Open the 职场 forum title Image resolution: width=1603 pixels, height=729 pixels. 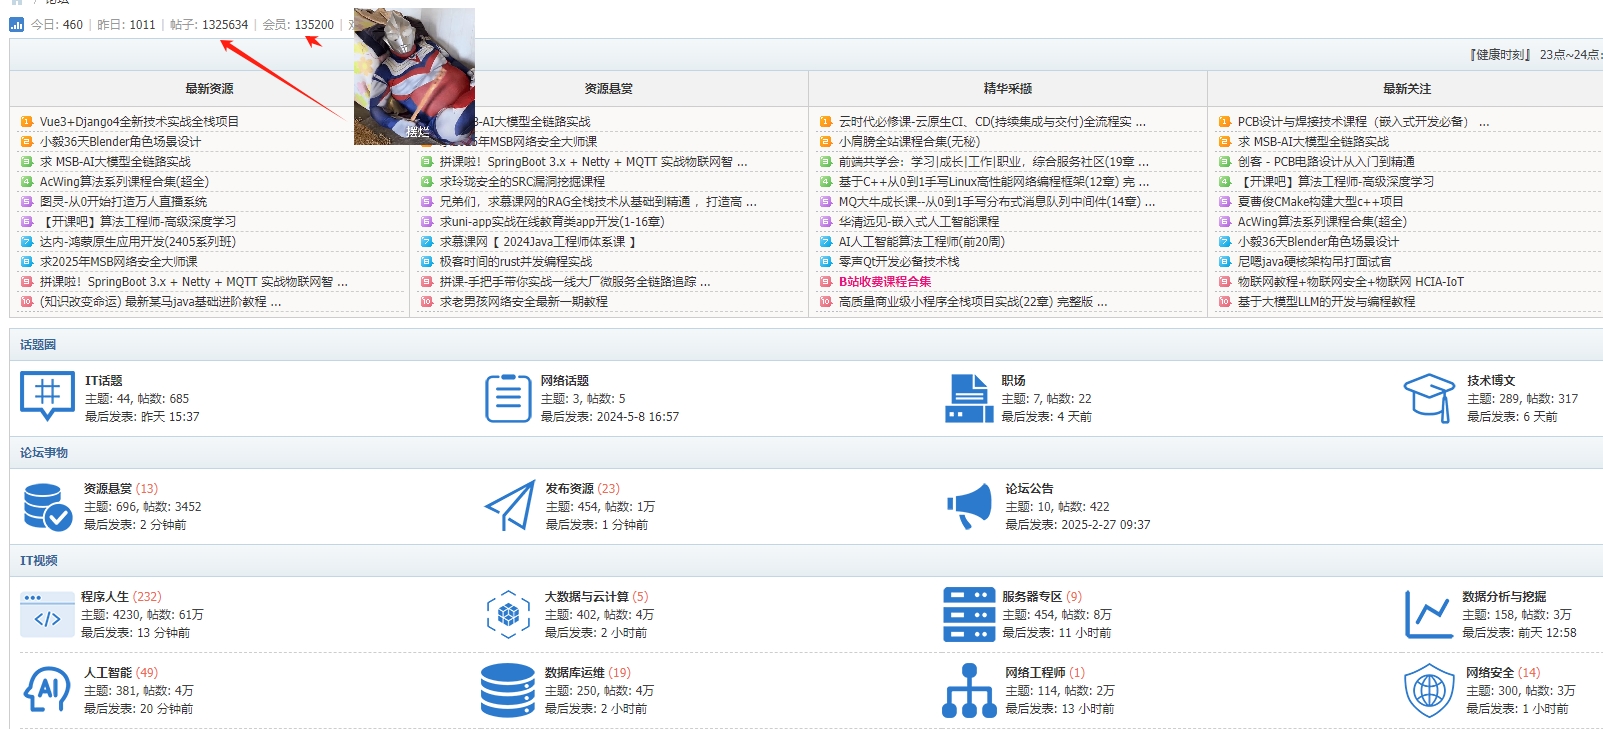[x=1014, y=381]
